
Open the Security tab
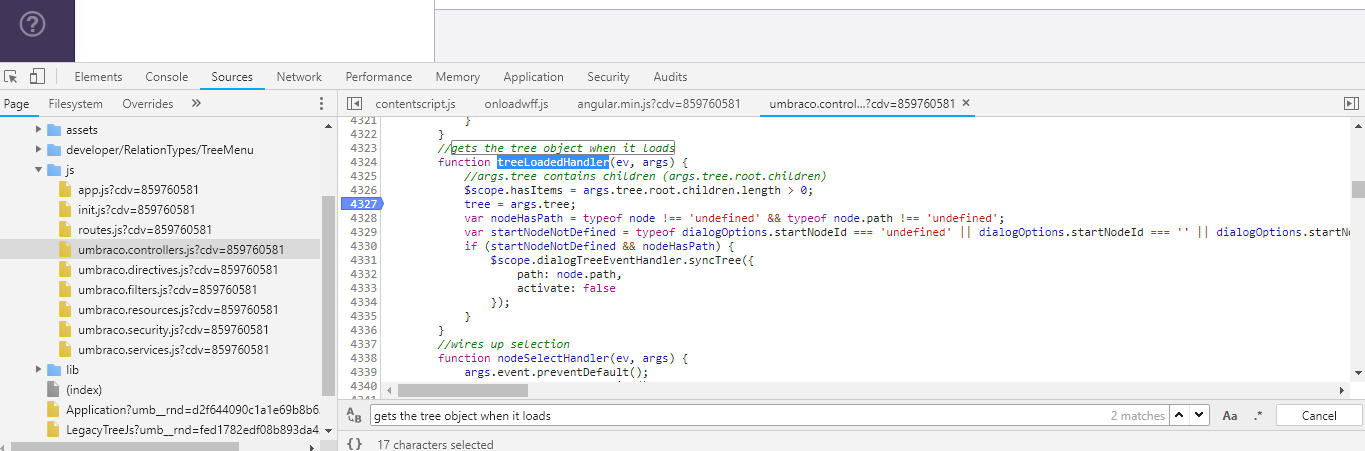tap(608, 77)
